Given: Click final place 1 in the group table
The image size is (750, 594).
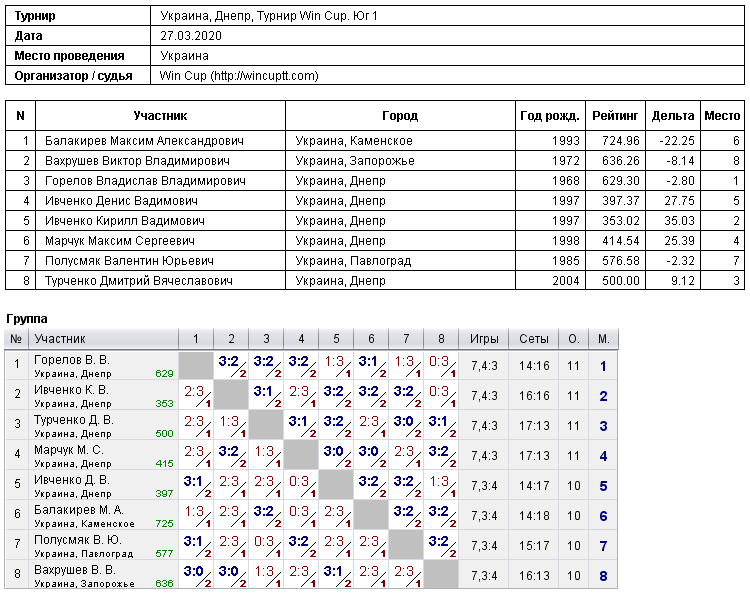Looking at the screenshot, I should (603, 366).
